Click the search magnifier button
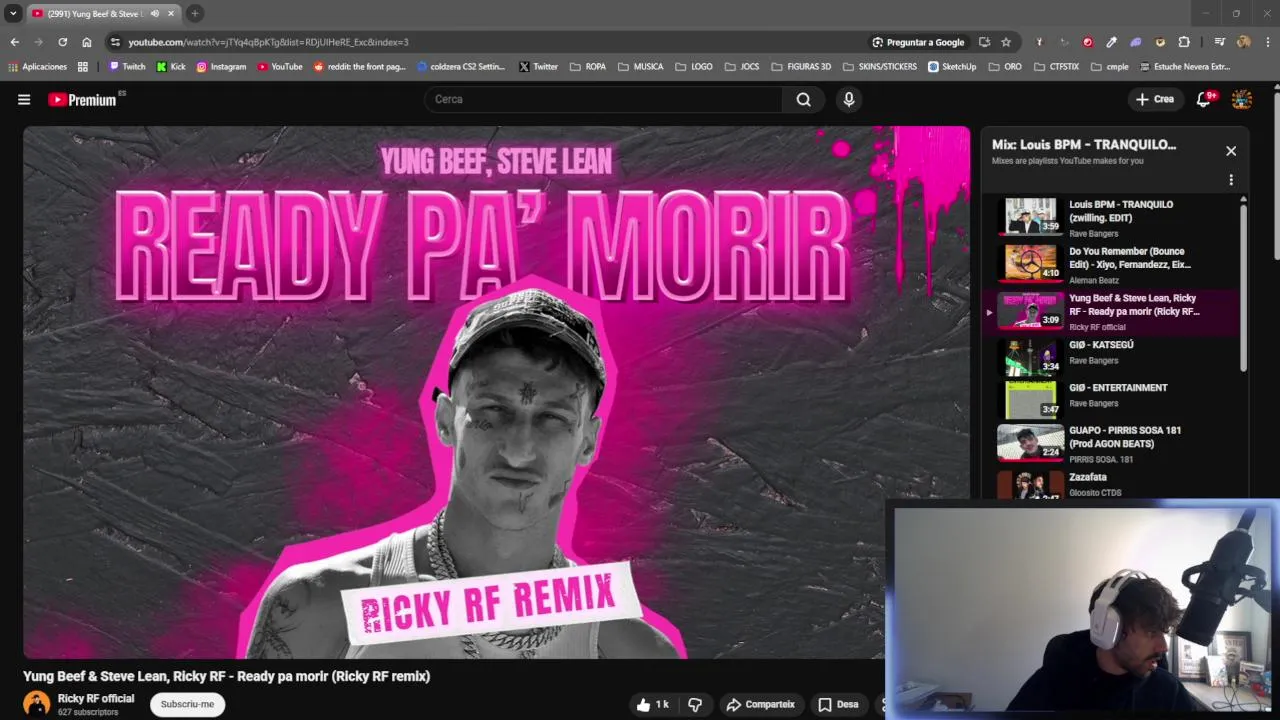The width and height of the screenshot is (1280, 720). point(803,99)
